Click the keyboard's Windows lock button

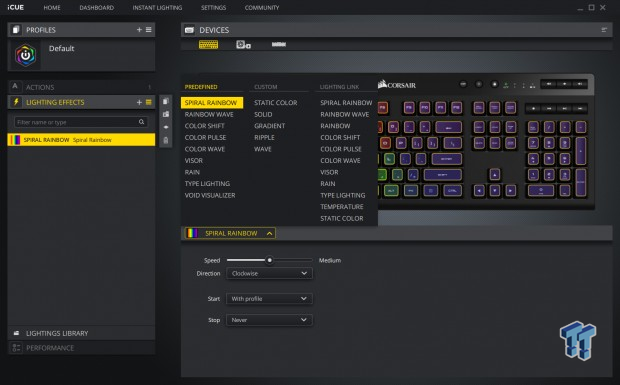tap(494, 84)
